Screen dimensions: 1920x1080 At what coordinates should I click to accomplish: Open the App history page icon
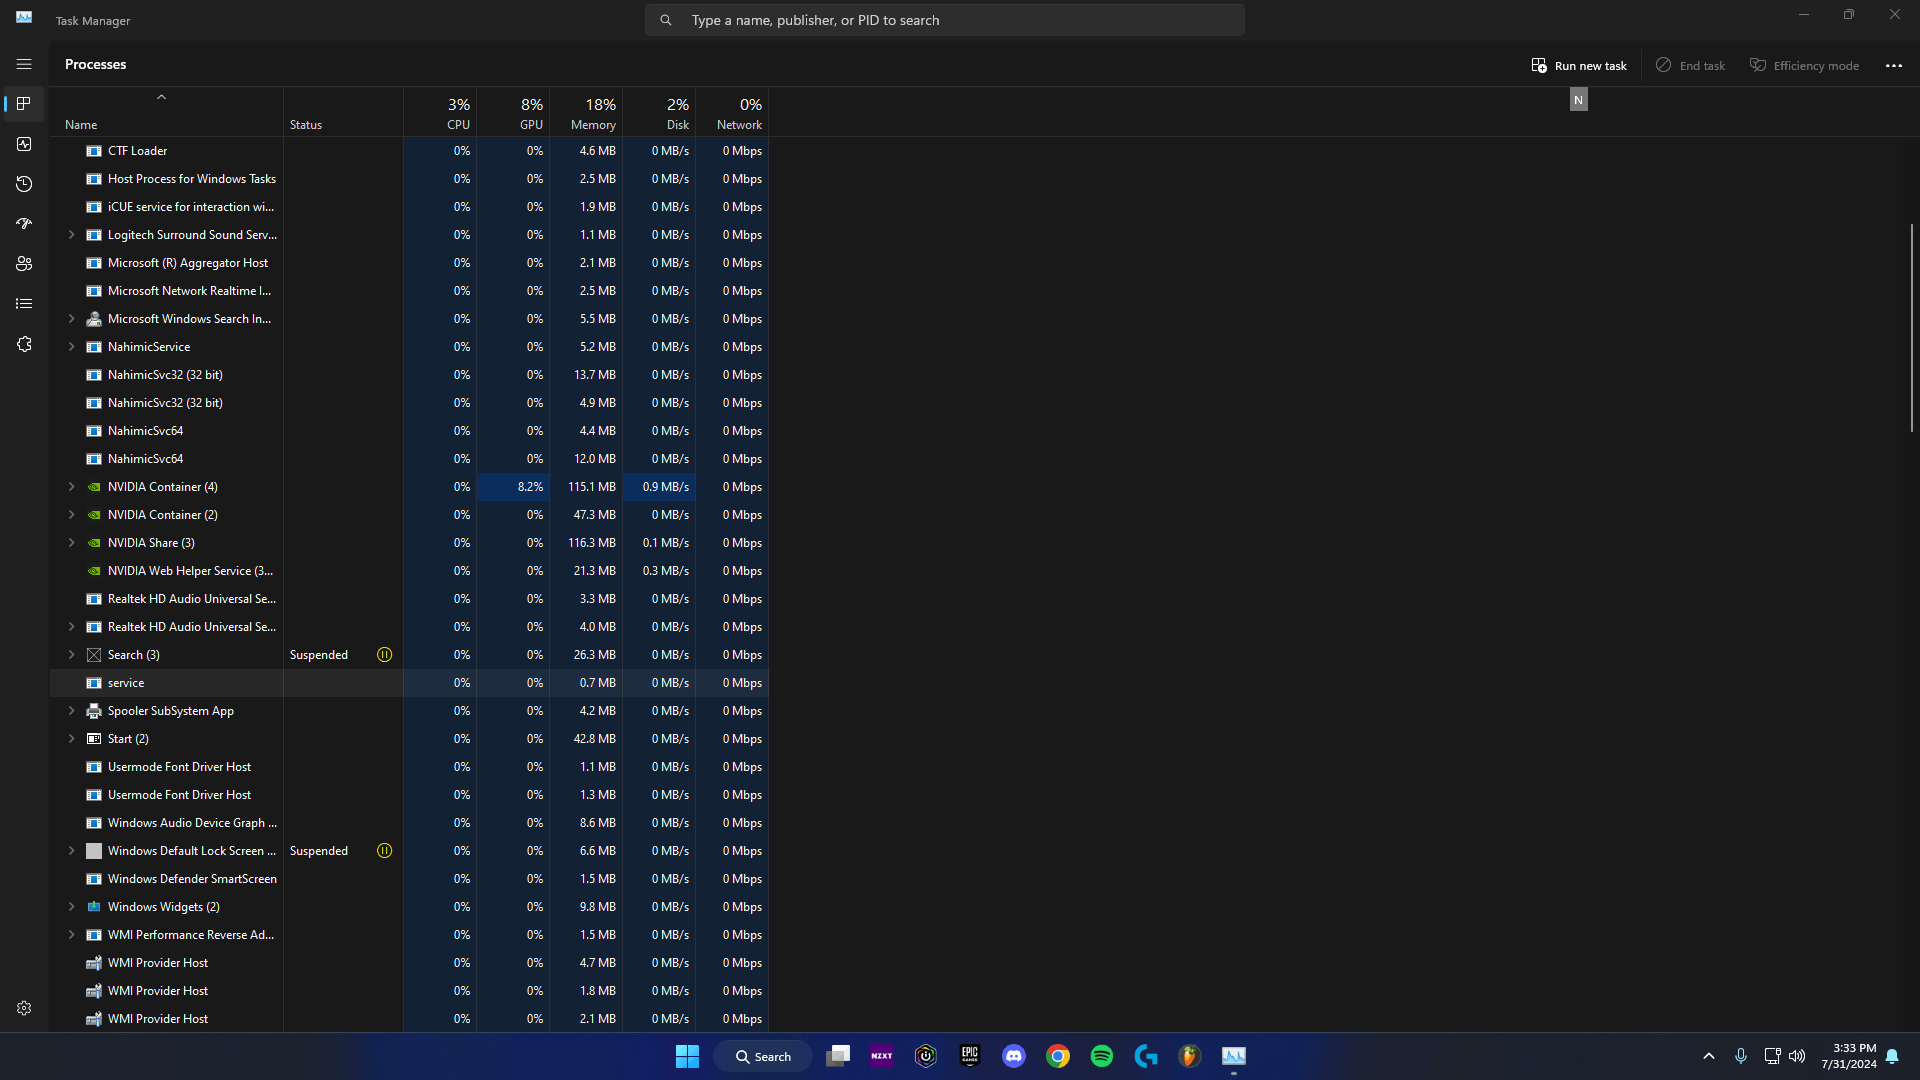[24, 184]
